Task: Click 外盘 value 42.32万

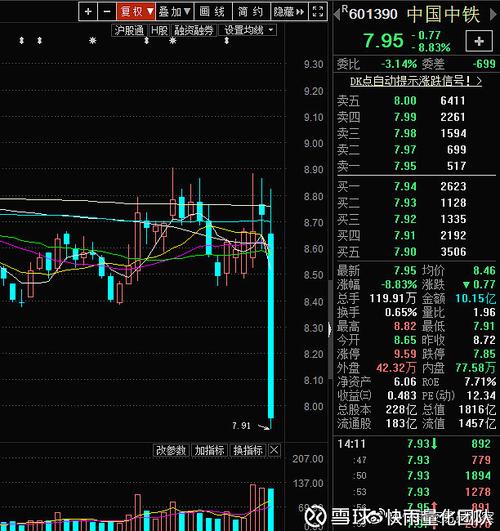Action: (x=396, y=368)
